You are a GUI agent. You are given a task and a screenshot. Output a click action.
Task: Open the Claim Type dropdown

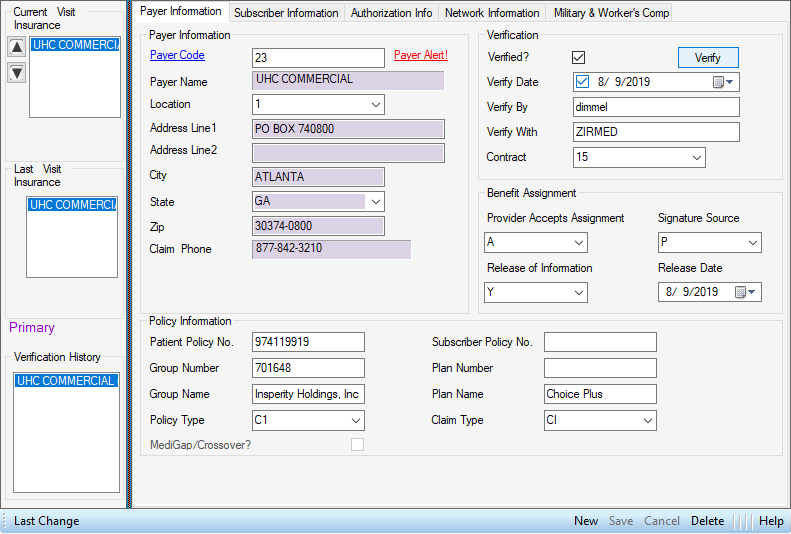click(x=647, y=420)
